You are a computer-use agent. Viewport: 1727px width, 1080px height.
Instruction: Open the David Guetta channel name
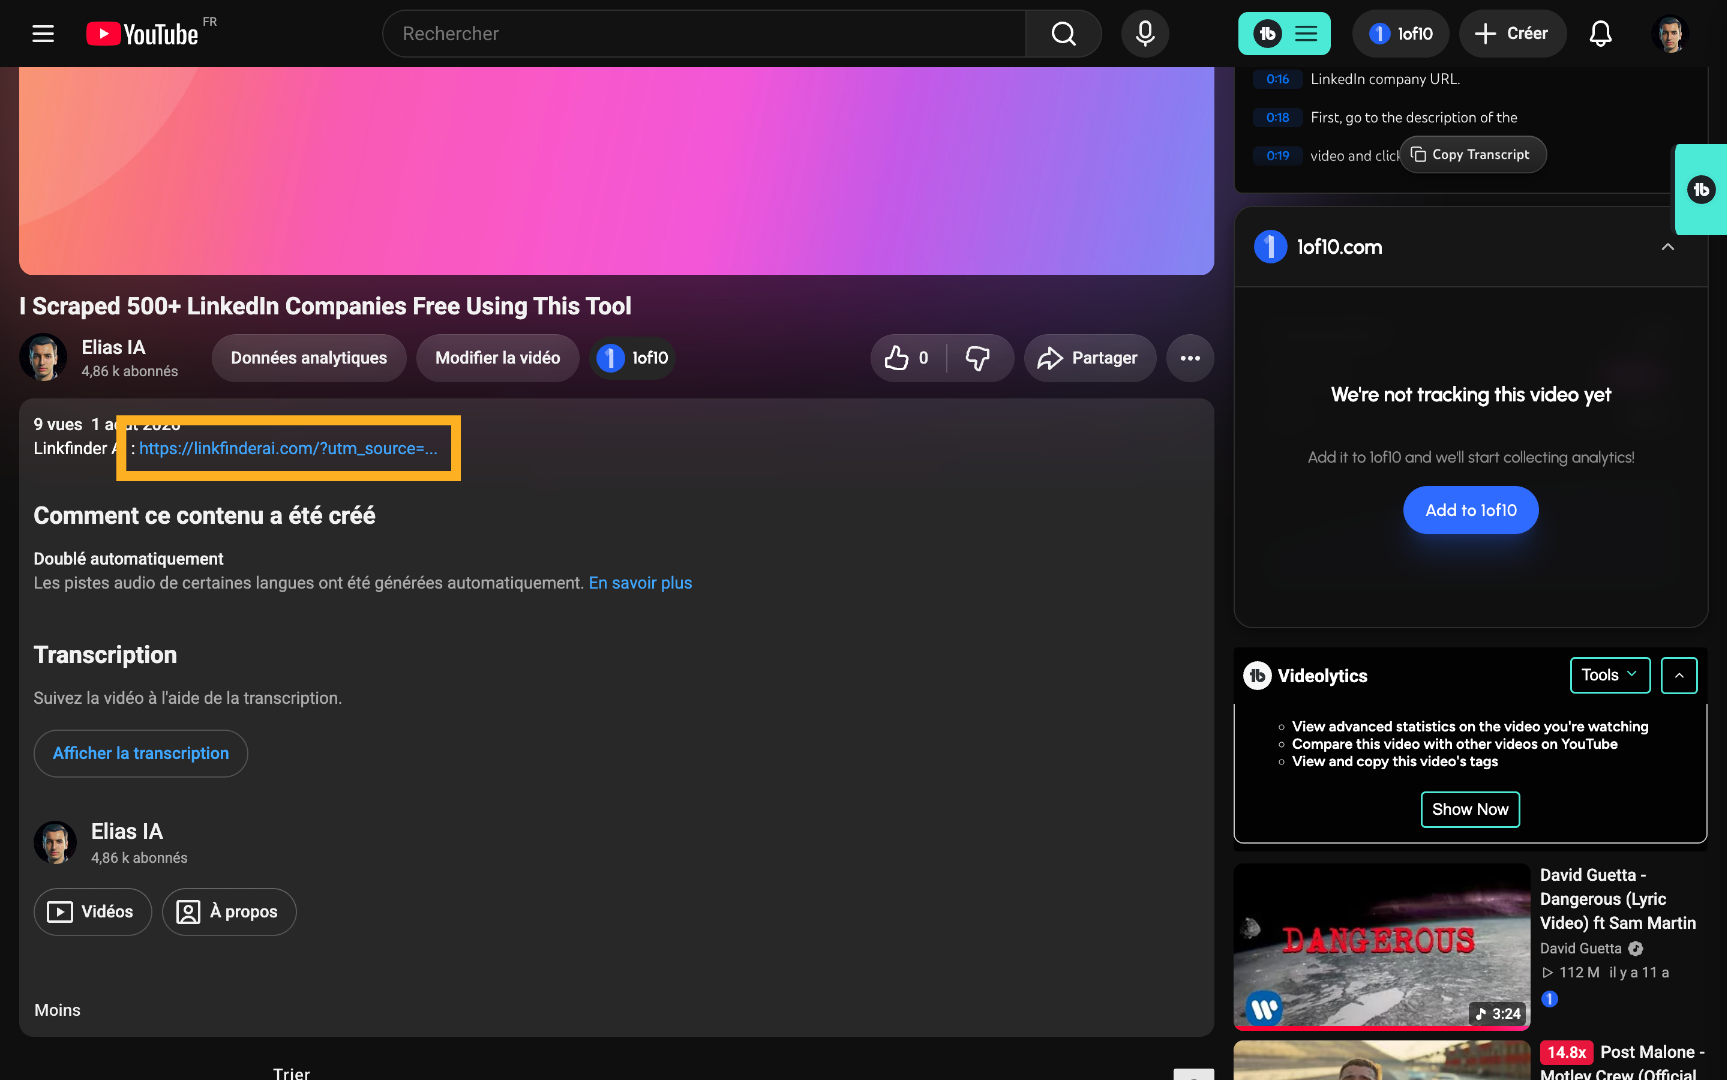(x=1580, y=948)
